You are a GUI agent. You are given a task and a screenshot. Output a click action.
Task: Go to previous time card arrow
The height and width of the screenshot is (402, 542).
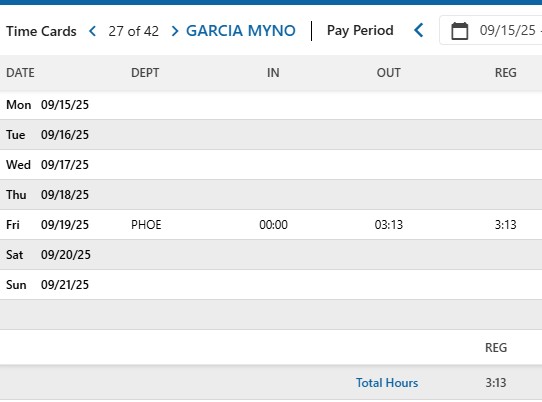point(92,31)
